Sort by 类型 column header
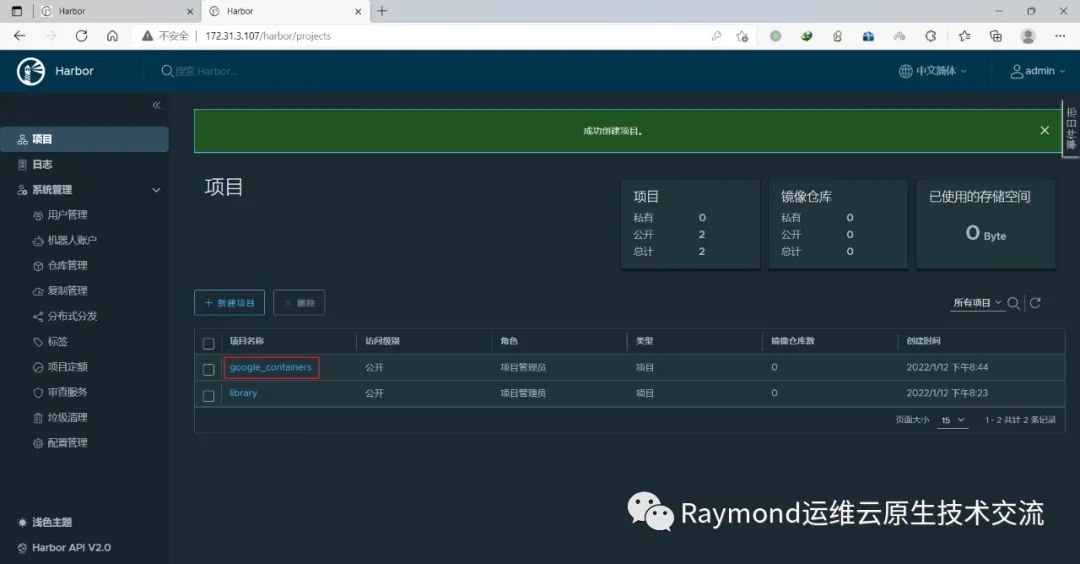 click(645, 341)
